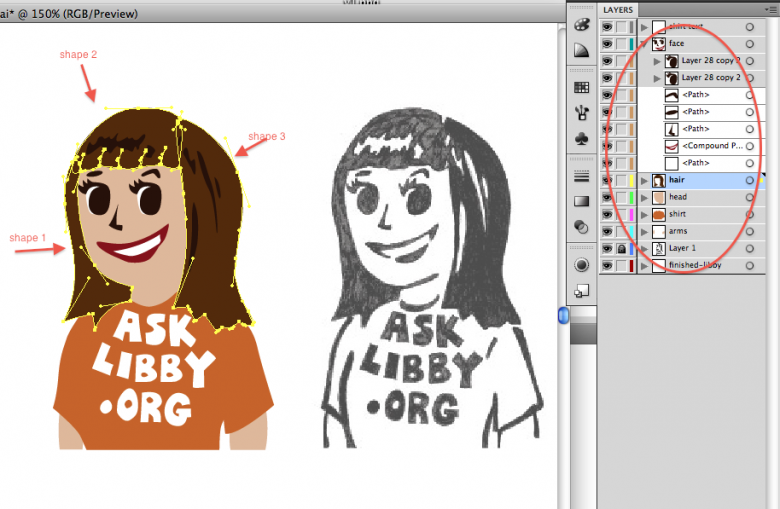Image resolution: width=780 pixels, height=509 pixels.
Task: Lock the shirt layer
Action: point(621,214)
